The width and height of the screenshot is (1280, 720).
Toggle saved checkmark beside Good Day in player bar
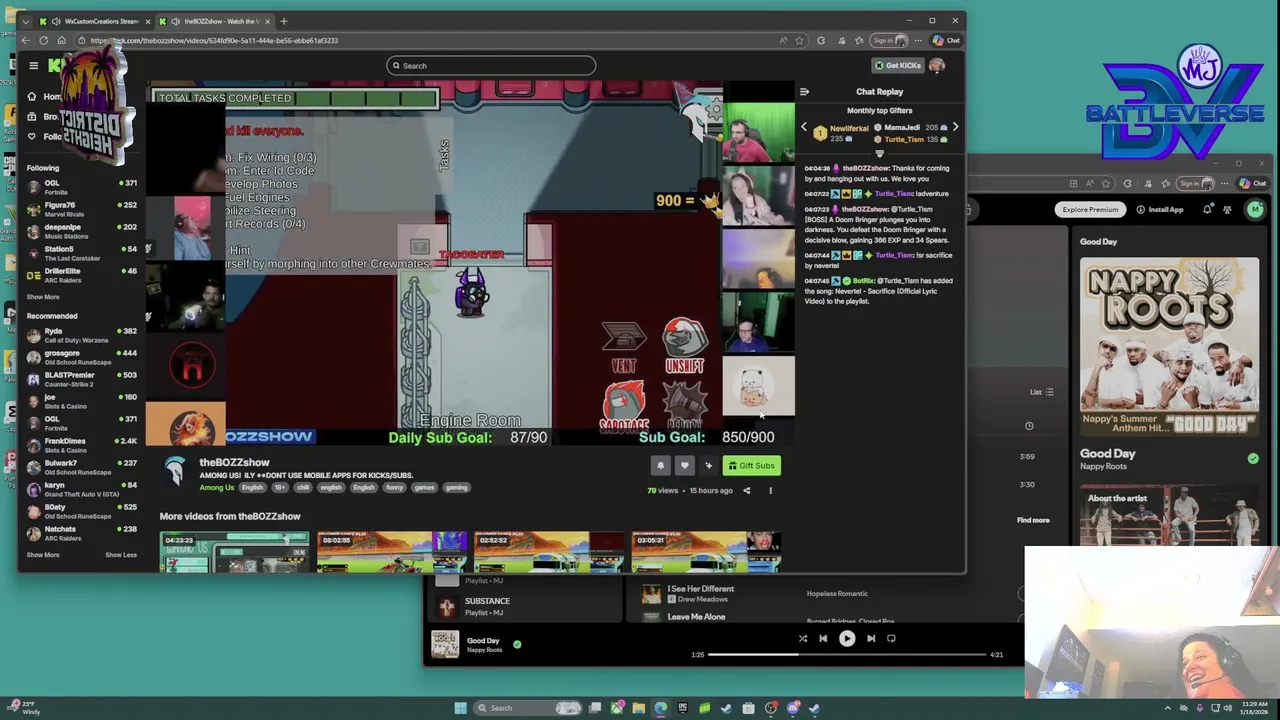[517, 644]
